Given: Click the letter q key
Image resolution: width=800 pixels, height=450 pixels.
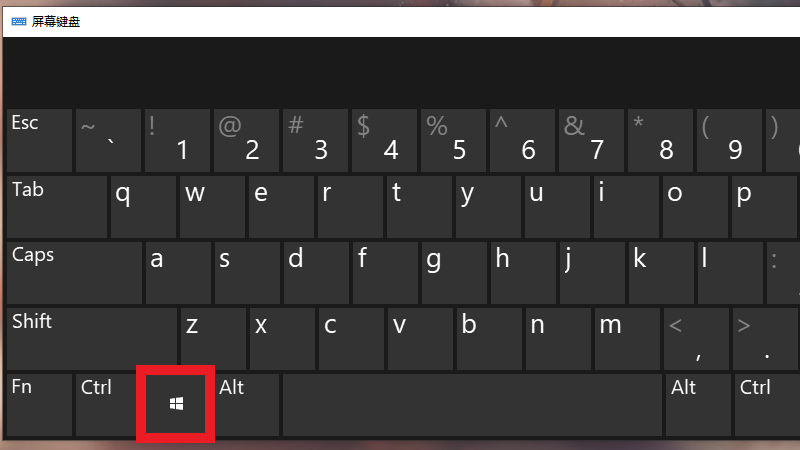Looking at the screenshot, I should (143, 207).
